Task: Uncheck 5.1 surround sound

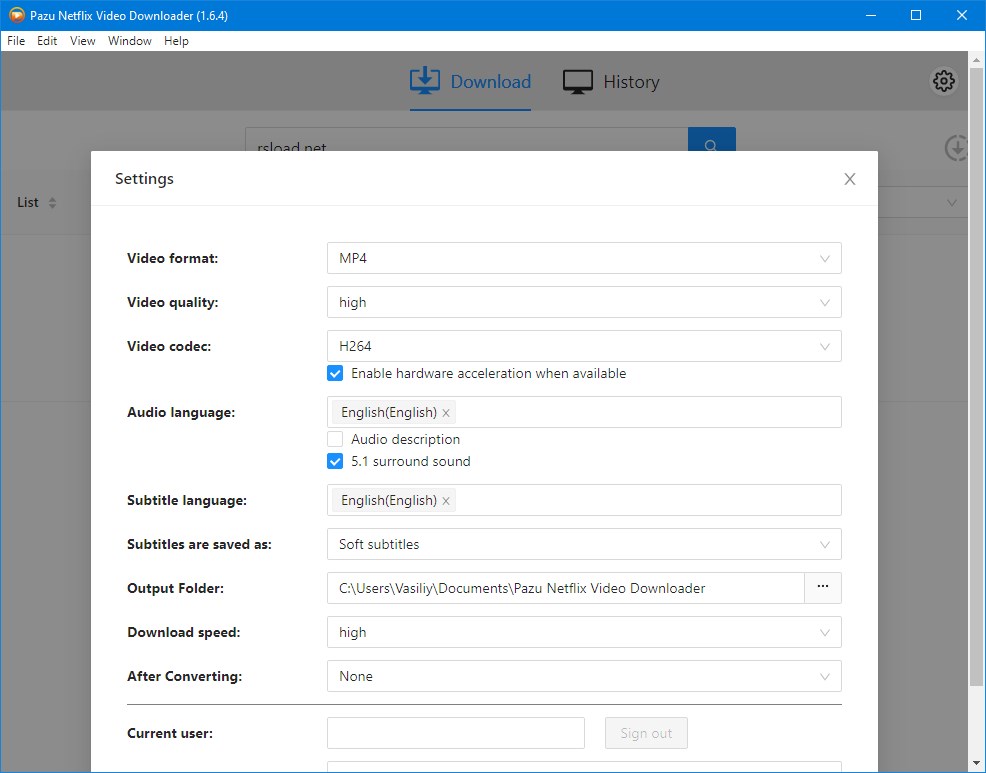Action: click(x=335, y=462)
